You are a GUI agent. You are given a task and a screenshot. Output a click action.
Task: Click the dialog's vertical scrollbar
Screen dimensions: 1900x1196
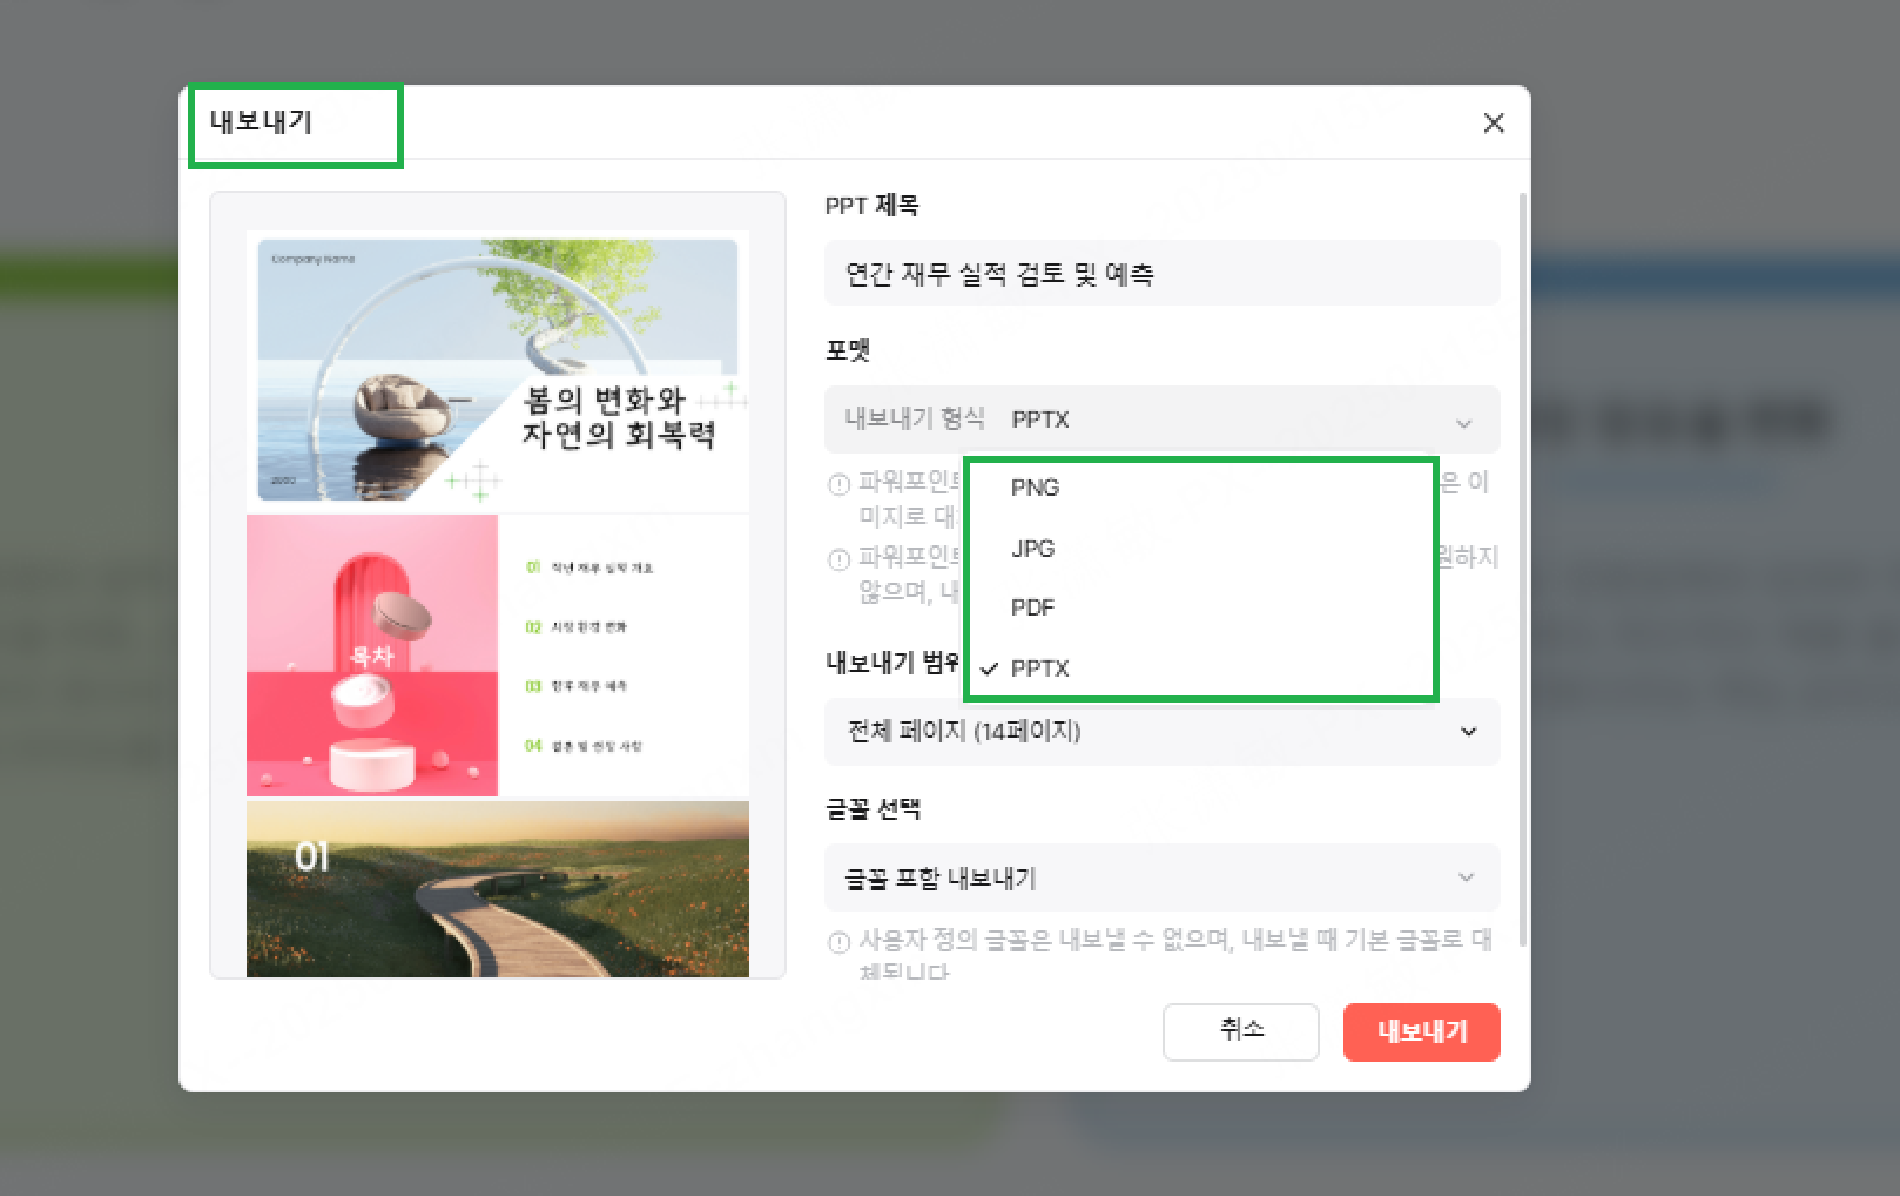pos(1523,568)
